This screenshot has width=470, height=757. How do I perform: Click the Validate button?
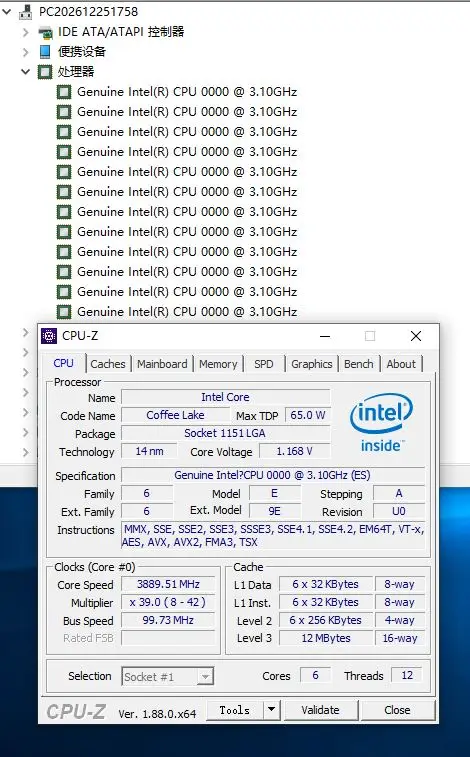click(x=320, y=710)
